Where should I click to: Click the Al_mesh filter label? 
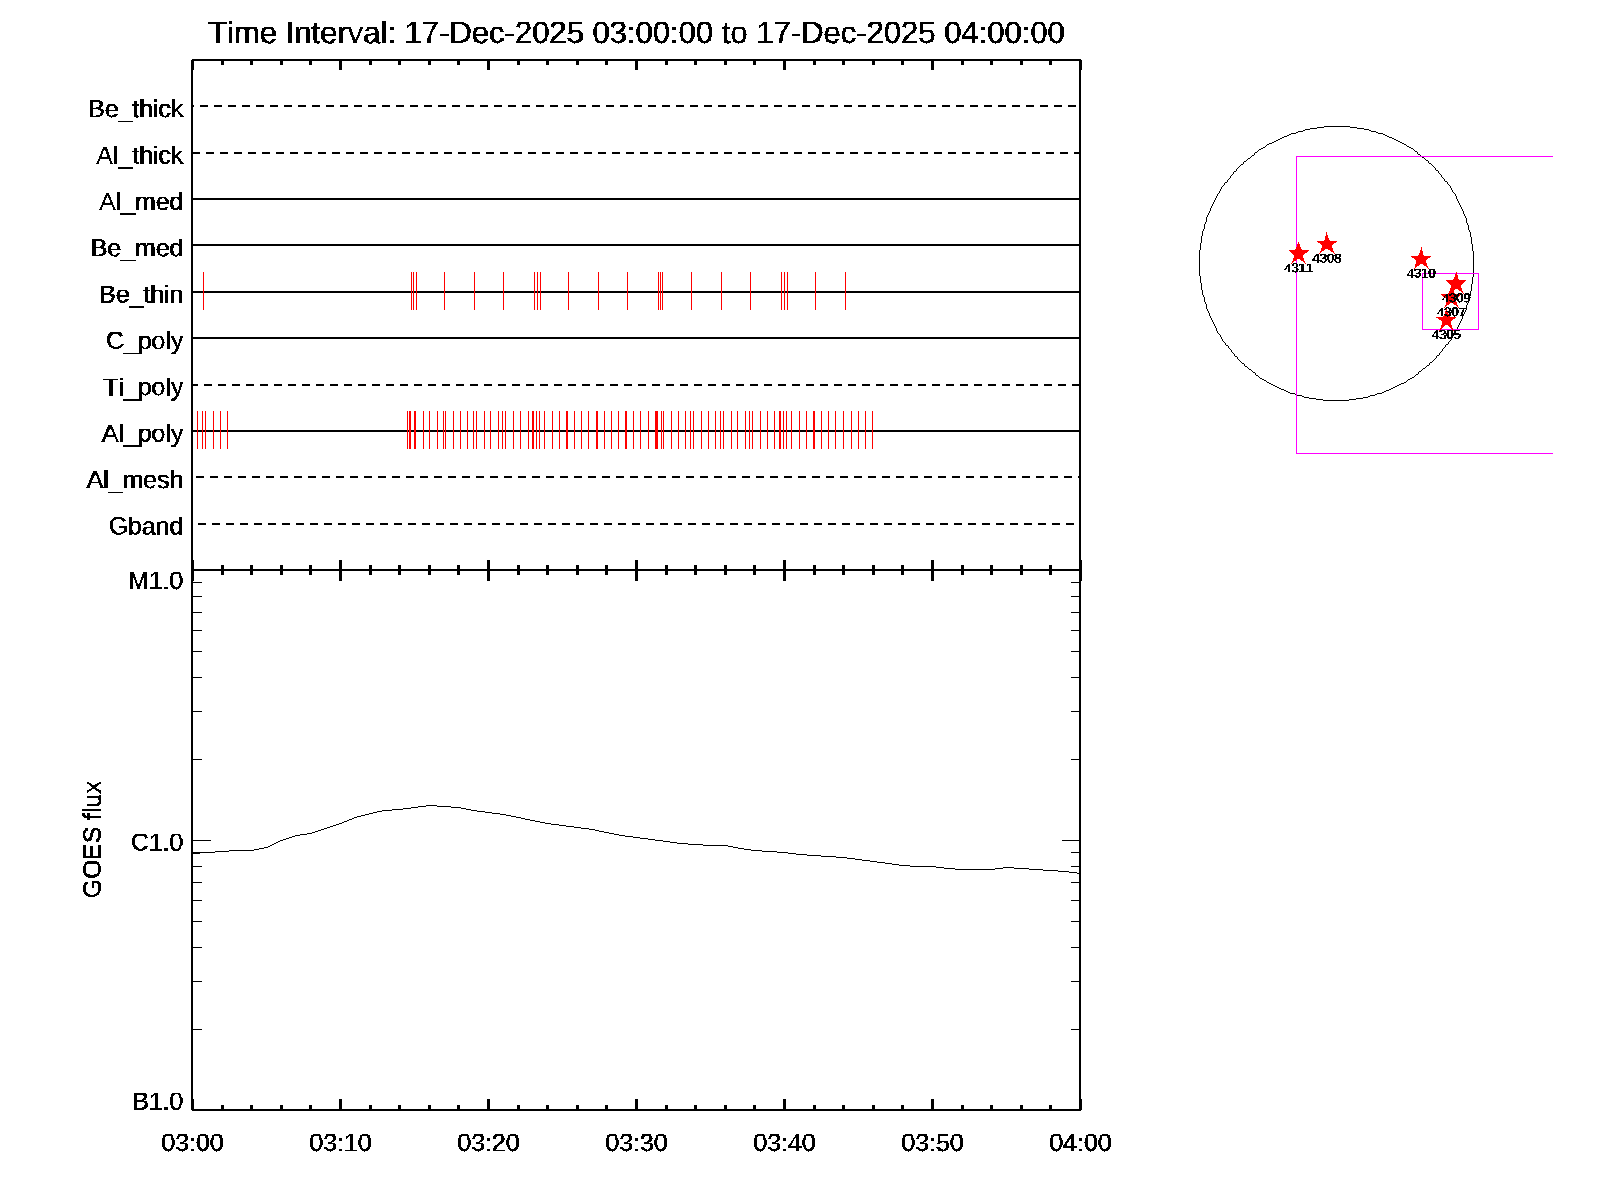coord(135,481)
